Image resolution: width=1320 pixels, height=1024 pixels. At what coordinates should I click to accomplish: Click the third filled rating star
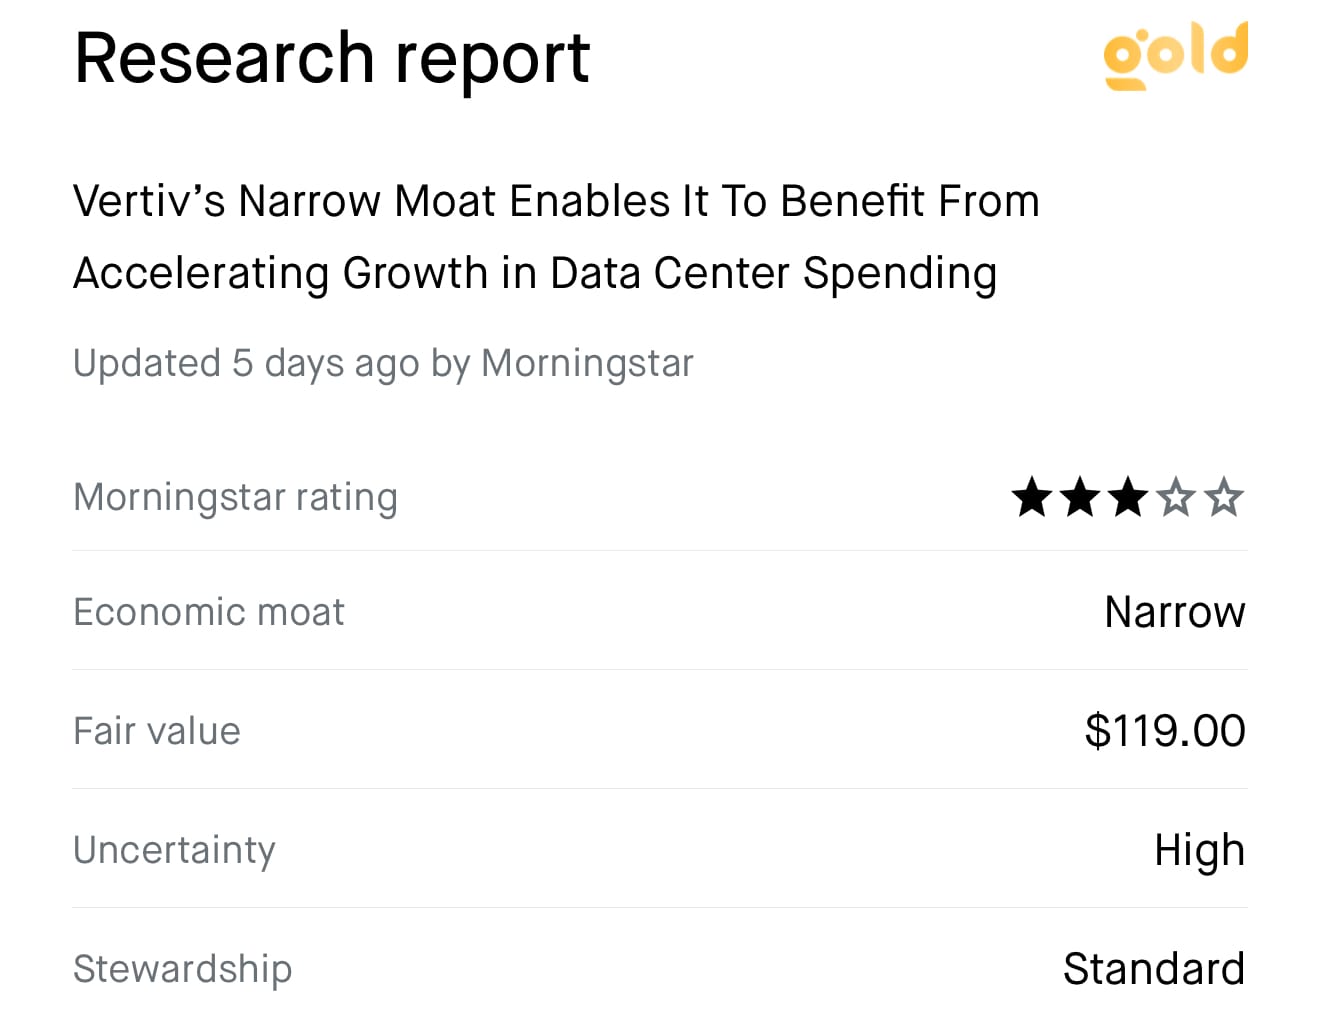pyautogui.click(x=1128, y=497)
